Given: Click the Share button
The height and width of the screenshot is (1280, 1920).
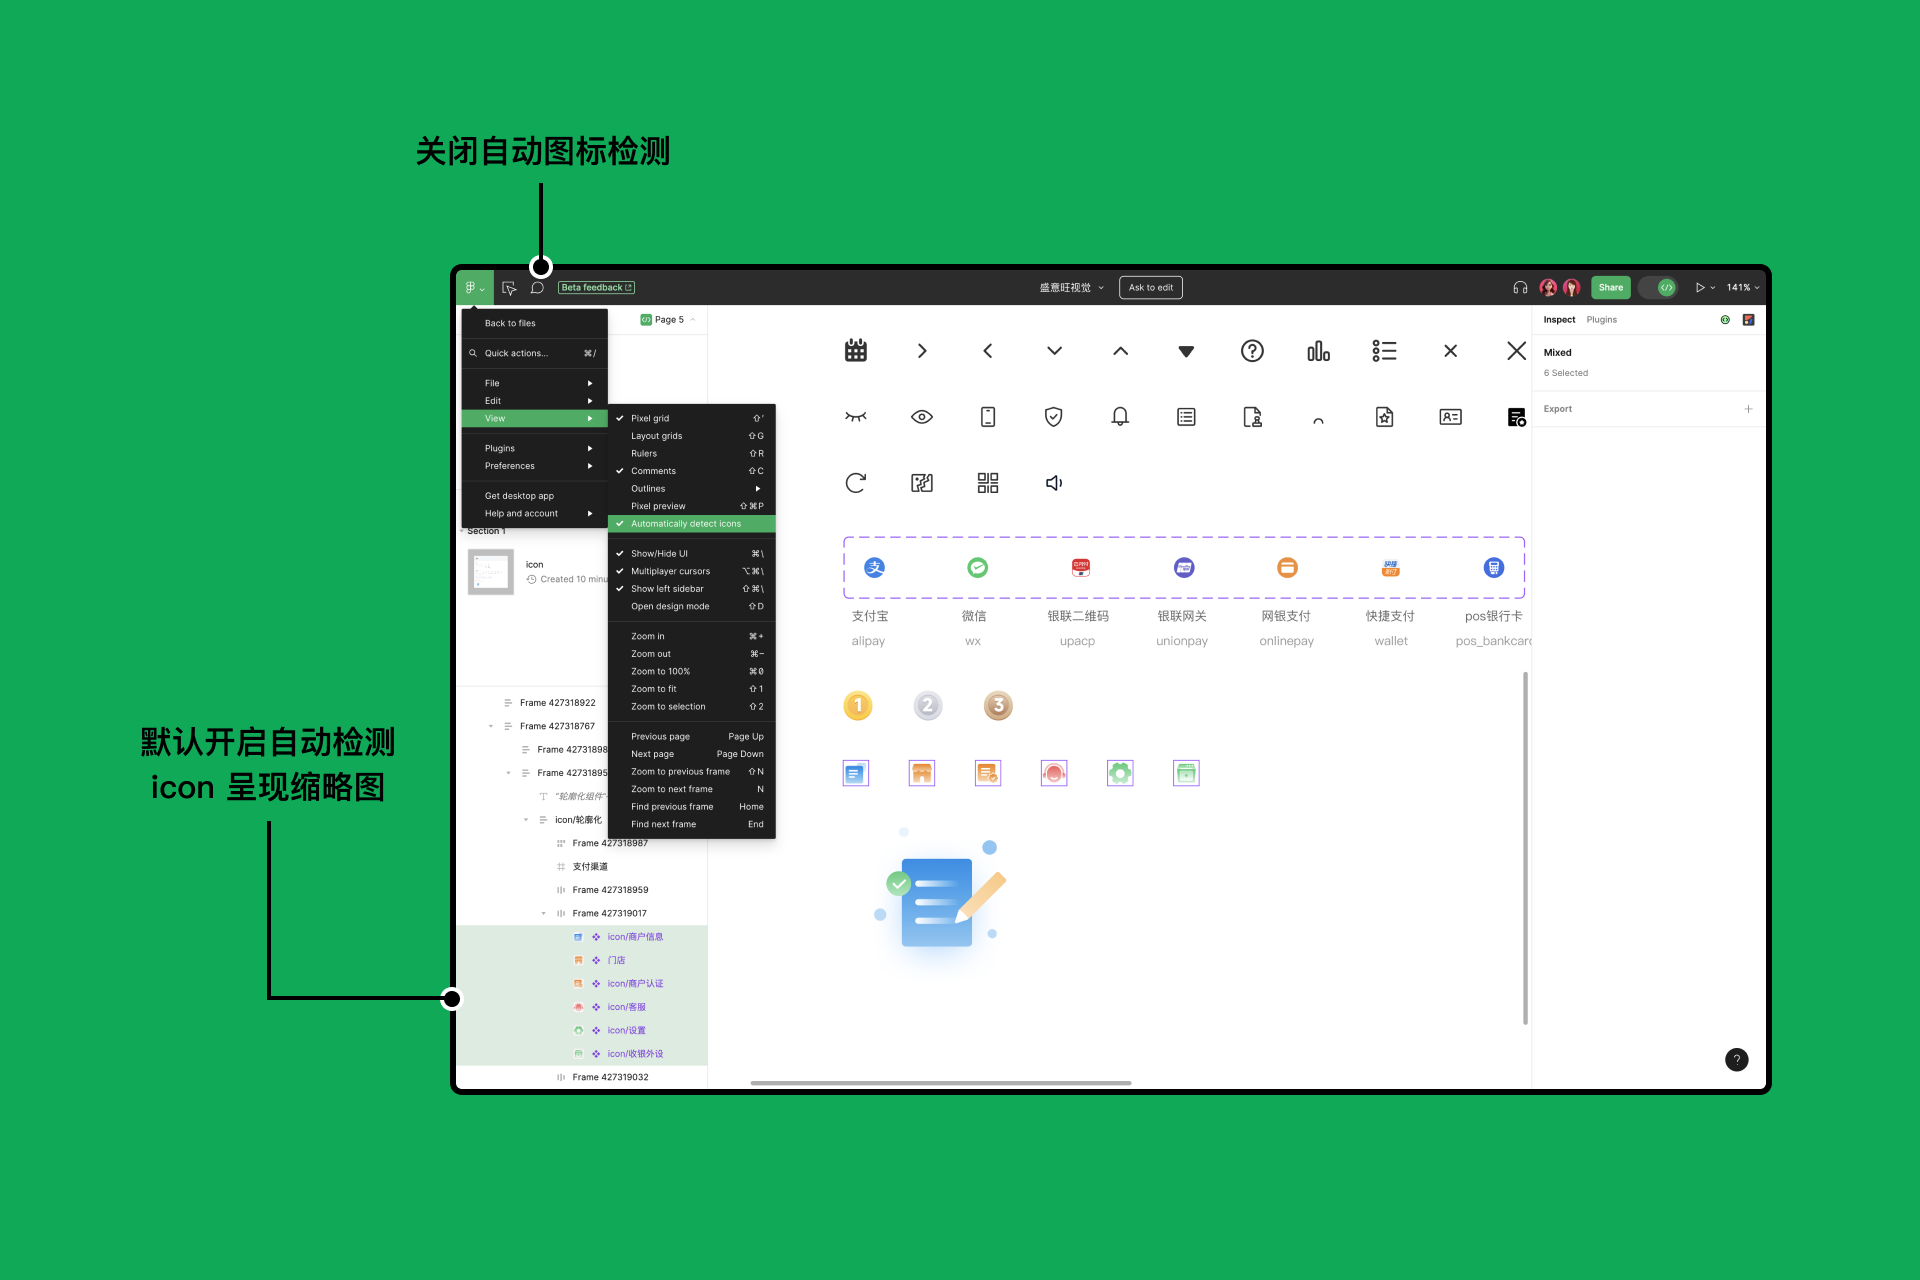Looking at the screenshot, I should (1610, 288).
